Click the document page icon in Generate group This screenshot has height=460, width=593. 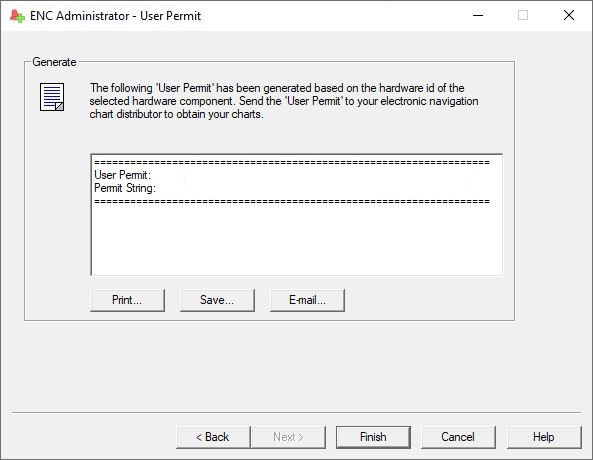pos(52,97)
